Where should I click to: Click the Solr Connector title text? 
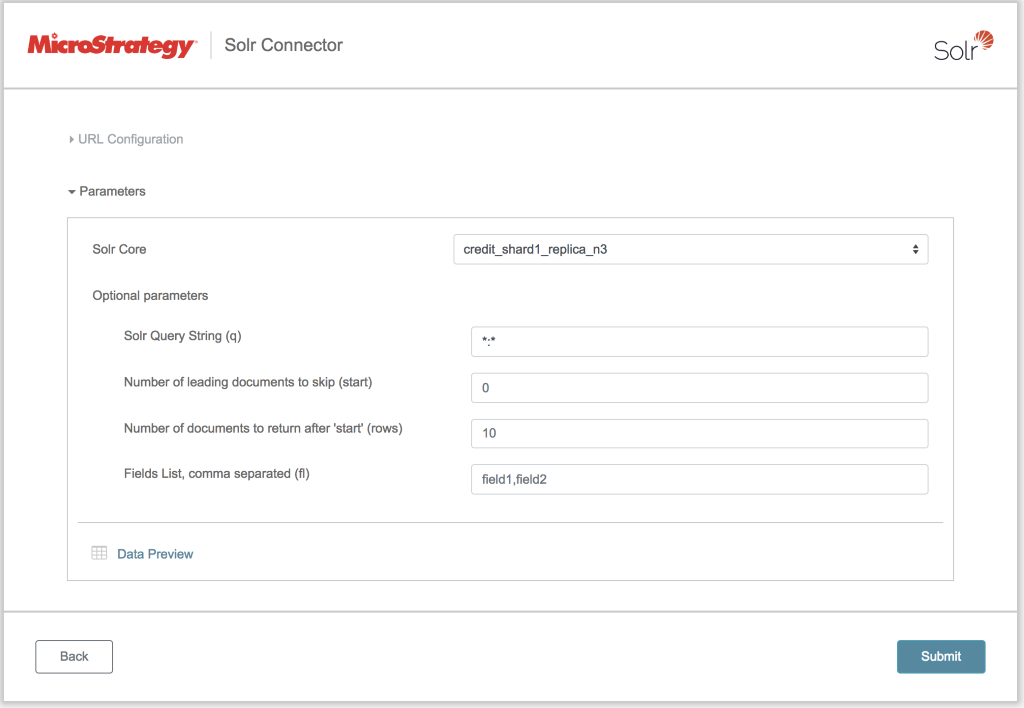[x=283, y=45]
